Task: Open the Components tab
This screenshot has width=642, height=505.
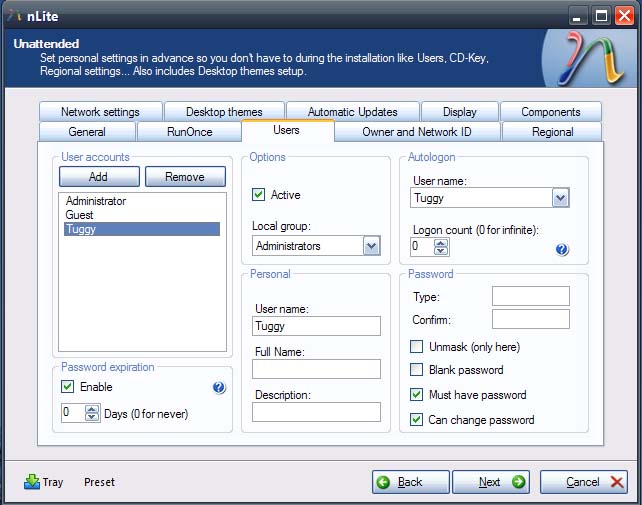Action: coord(551,112)
